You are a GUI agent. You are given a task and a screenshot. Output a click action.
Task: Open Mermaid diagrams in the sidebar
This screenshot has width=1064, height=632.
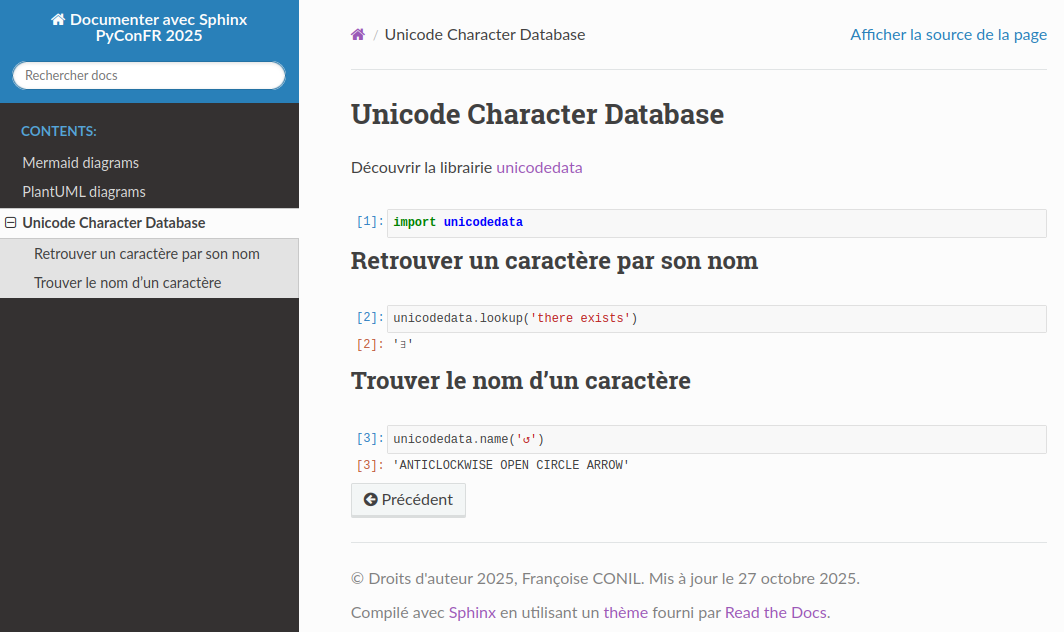(81, 163)
